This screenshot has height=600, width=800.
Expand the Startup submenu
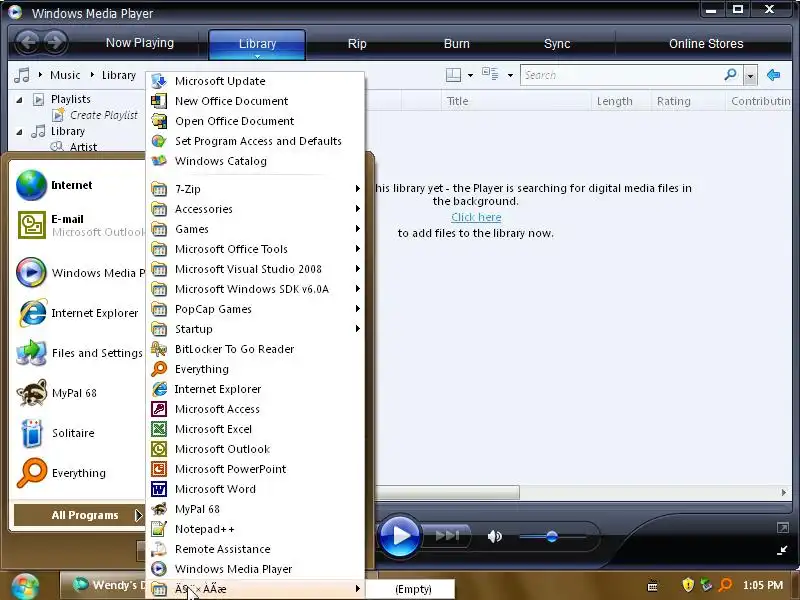coord(255,329)
